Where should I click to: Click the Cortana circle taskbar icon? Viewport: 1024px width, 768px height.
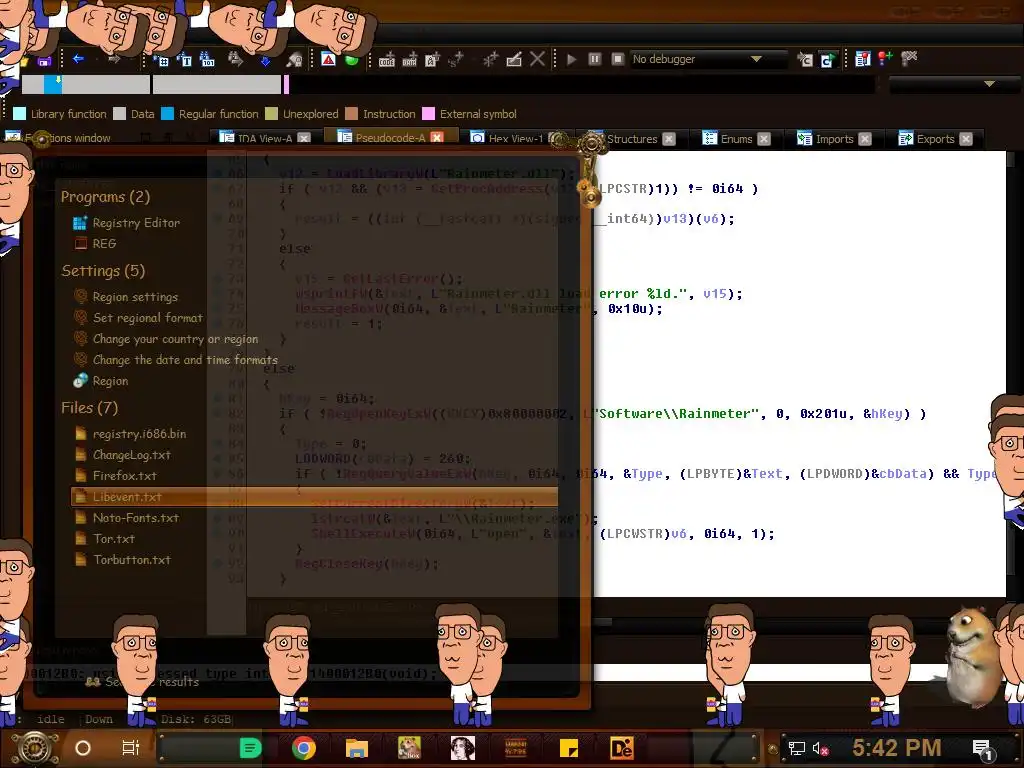(x=83, y=748)
